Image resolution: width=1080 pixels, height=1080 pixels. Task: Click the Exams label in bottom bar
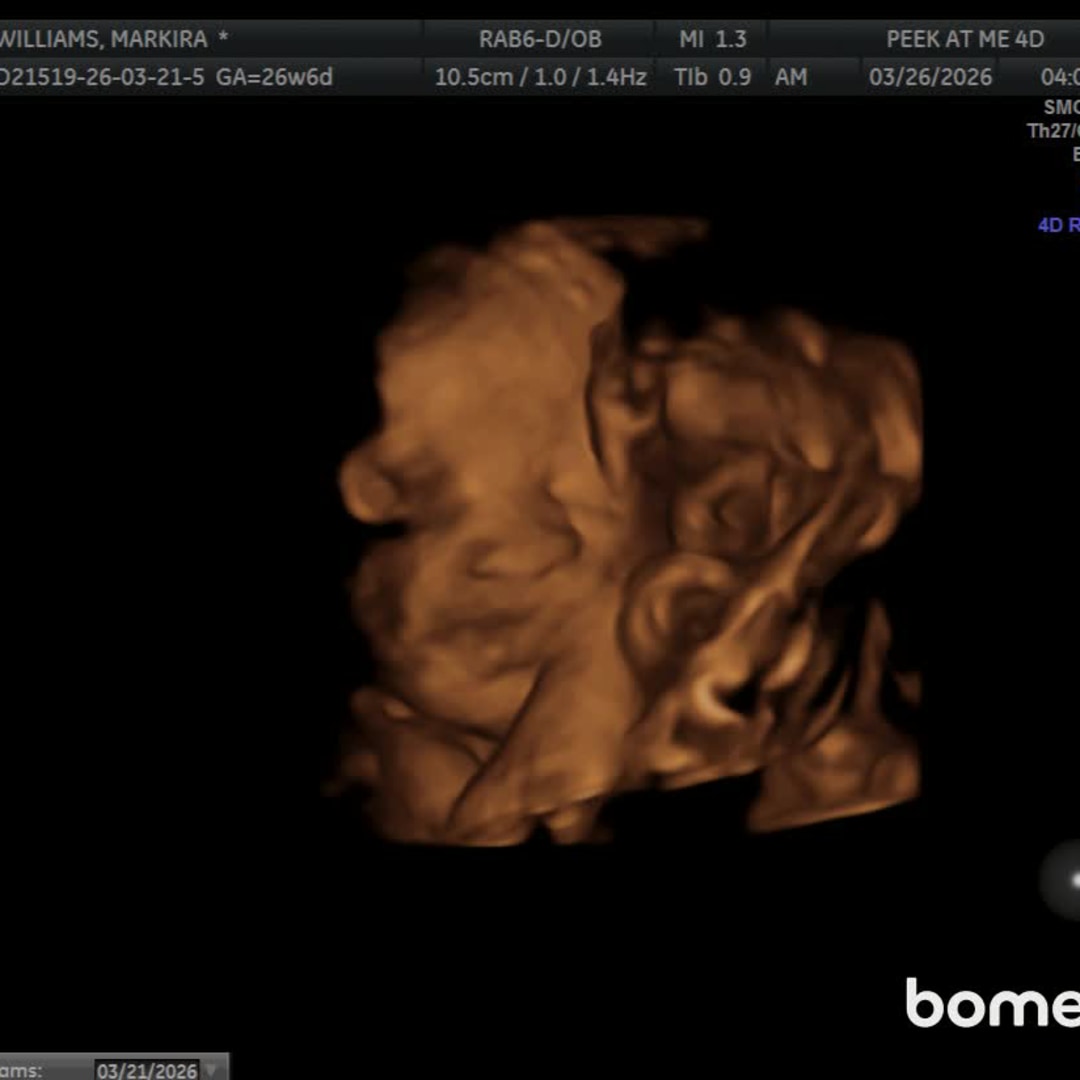[x=20, y=1070]
